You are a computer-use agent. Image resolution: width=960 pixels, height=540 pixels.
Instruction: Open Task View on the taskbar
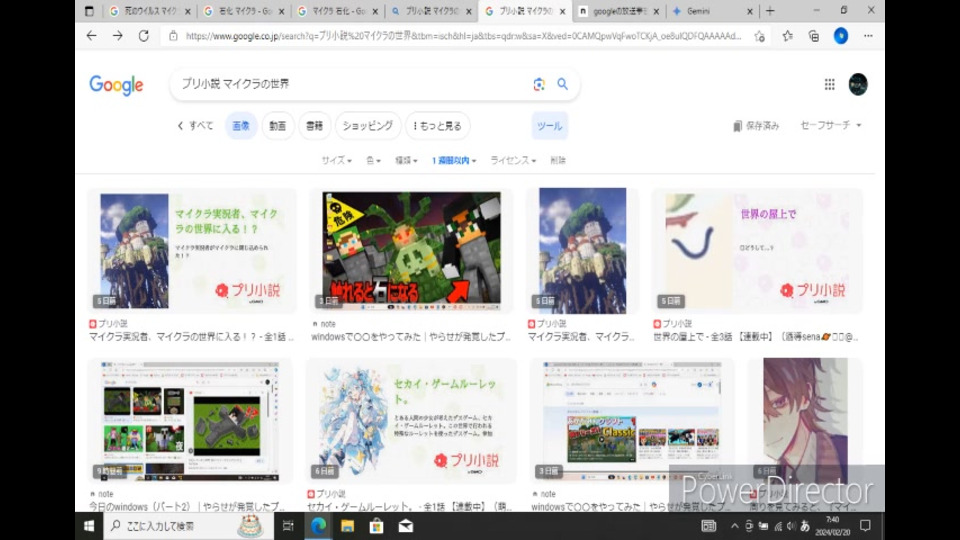tap(288, 526)
